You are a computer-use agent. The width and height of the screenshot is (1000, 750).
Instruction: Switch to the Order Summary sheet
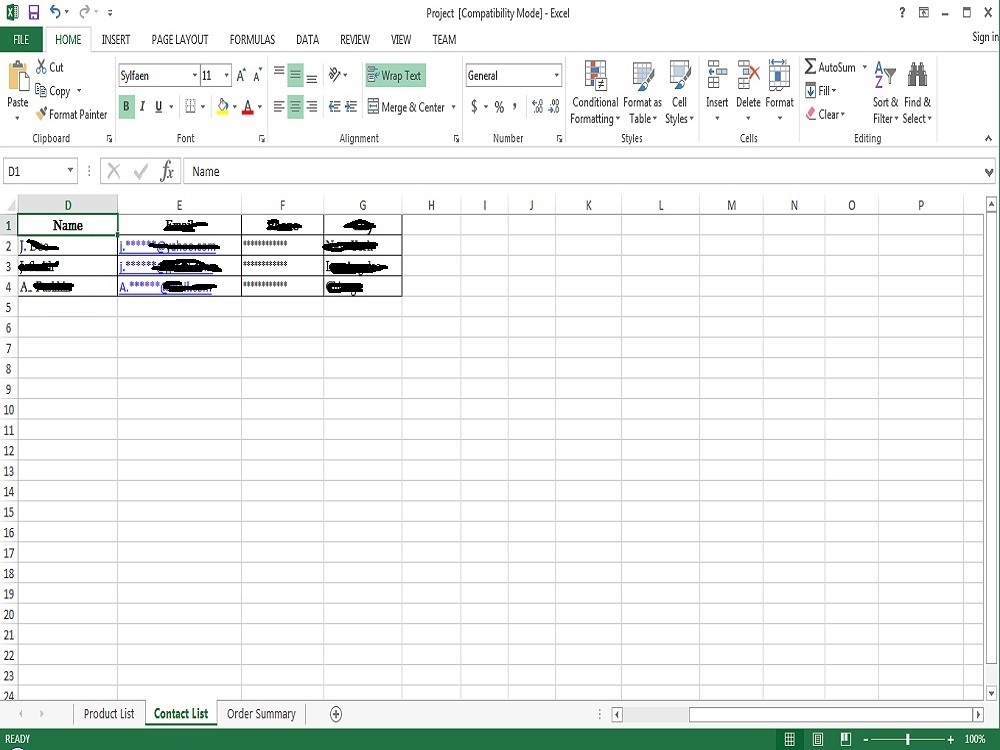pyautogui.click(x=261, y=714)
